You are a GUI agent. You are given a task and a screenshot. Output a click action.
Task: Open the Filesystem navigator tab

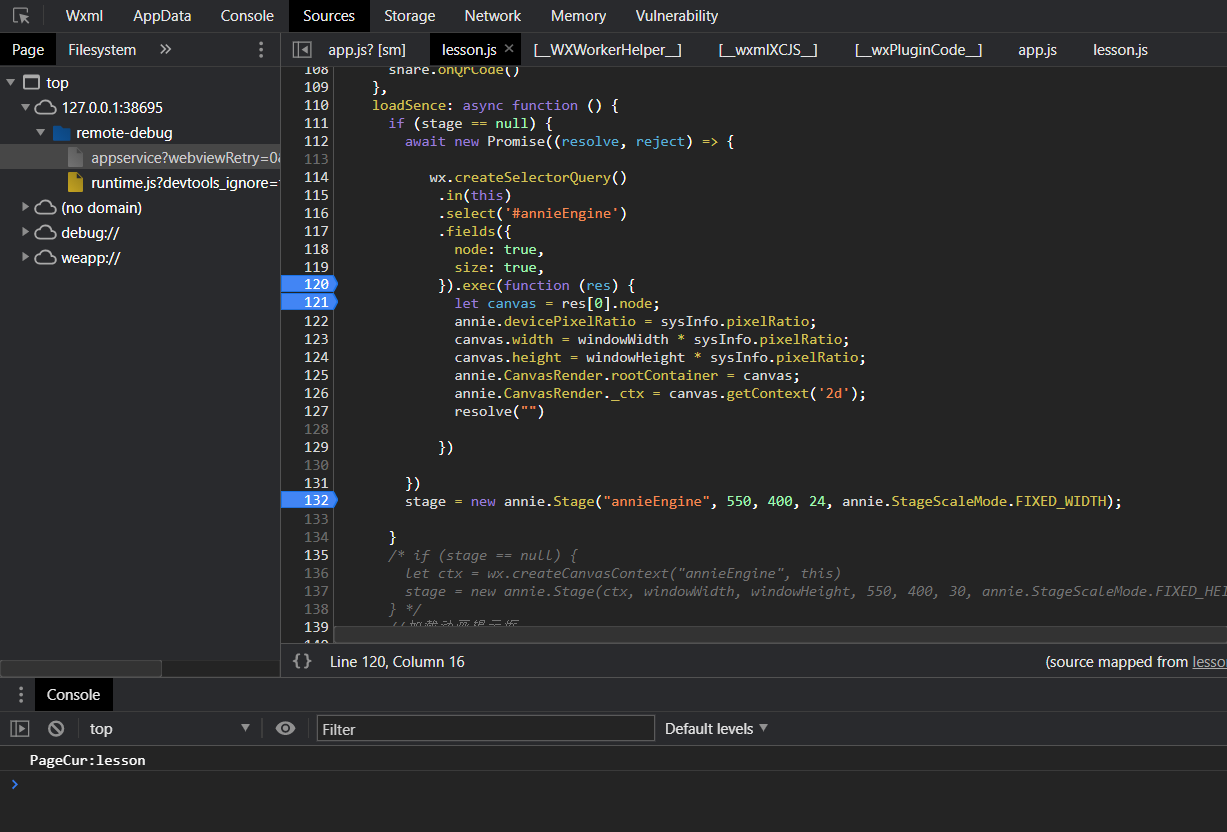(x=102, y=49)
